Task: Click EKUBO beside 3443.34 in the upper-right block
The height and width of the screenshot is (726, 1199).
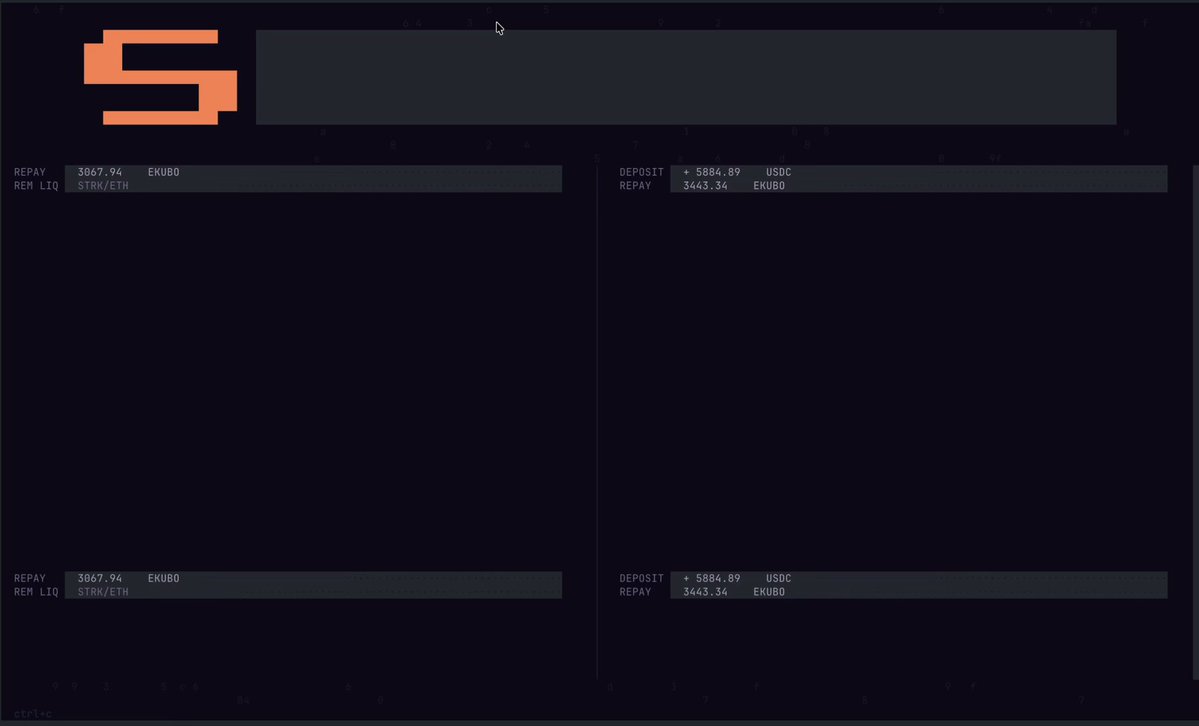Action: [769, 186]
